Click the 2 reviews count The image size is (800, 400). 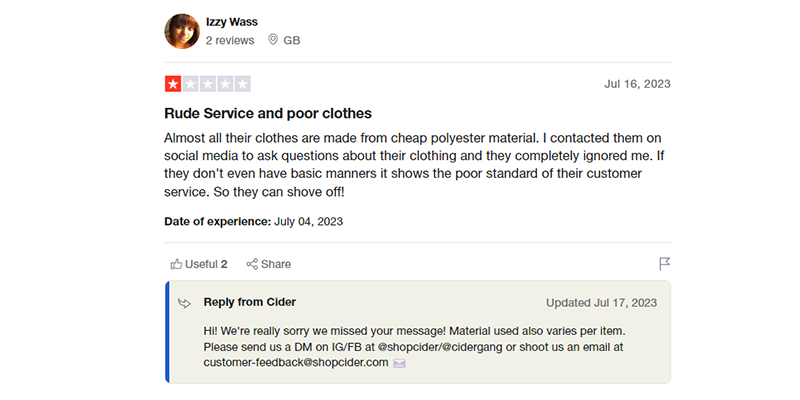tap(229, 41)
